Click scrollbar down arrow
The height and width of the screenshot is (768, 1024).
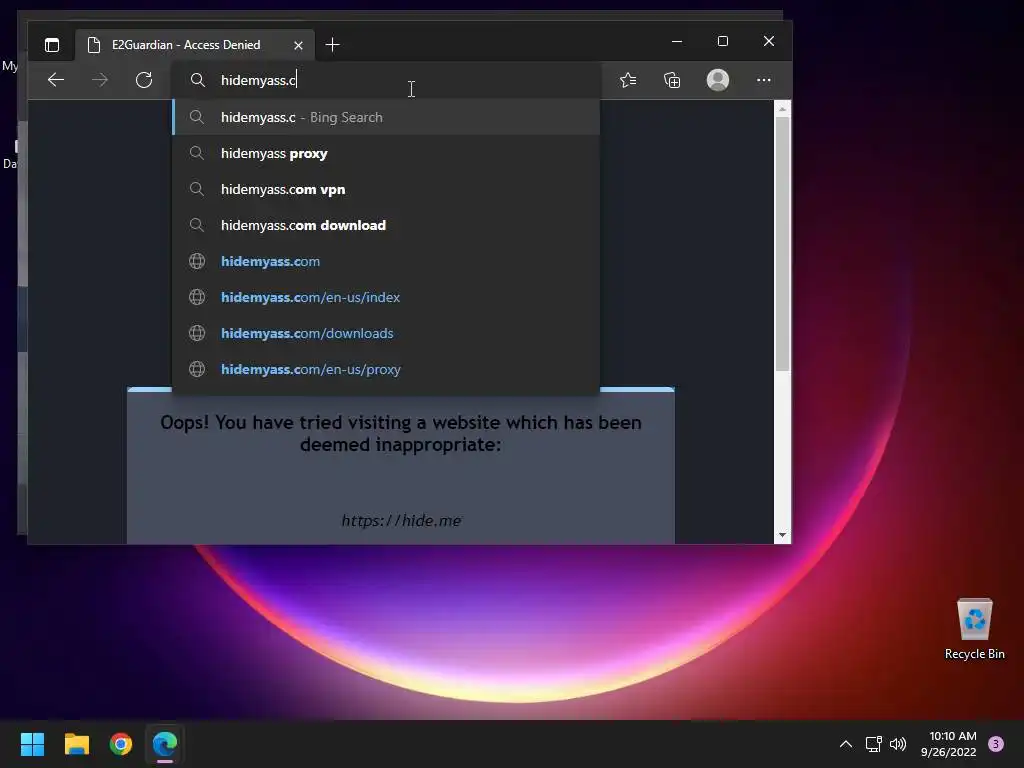(x=782, y=536)
